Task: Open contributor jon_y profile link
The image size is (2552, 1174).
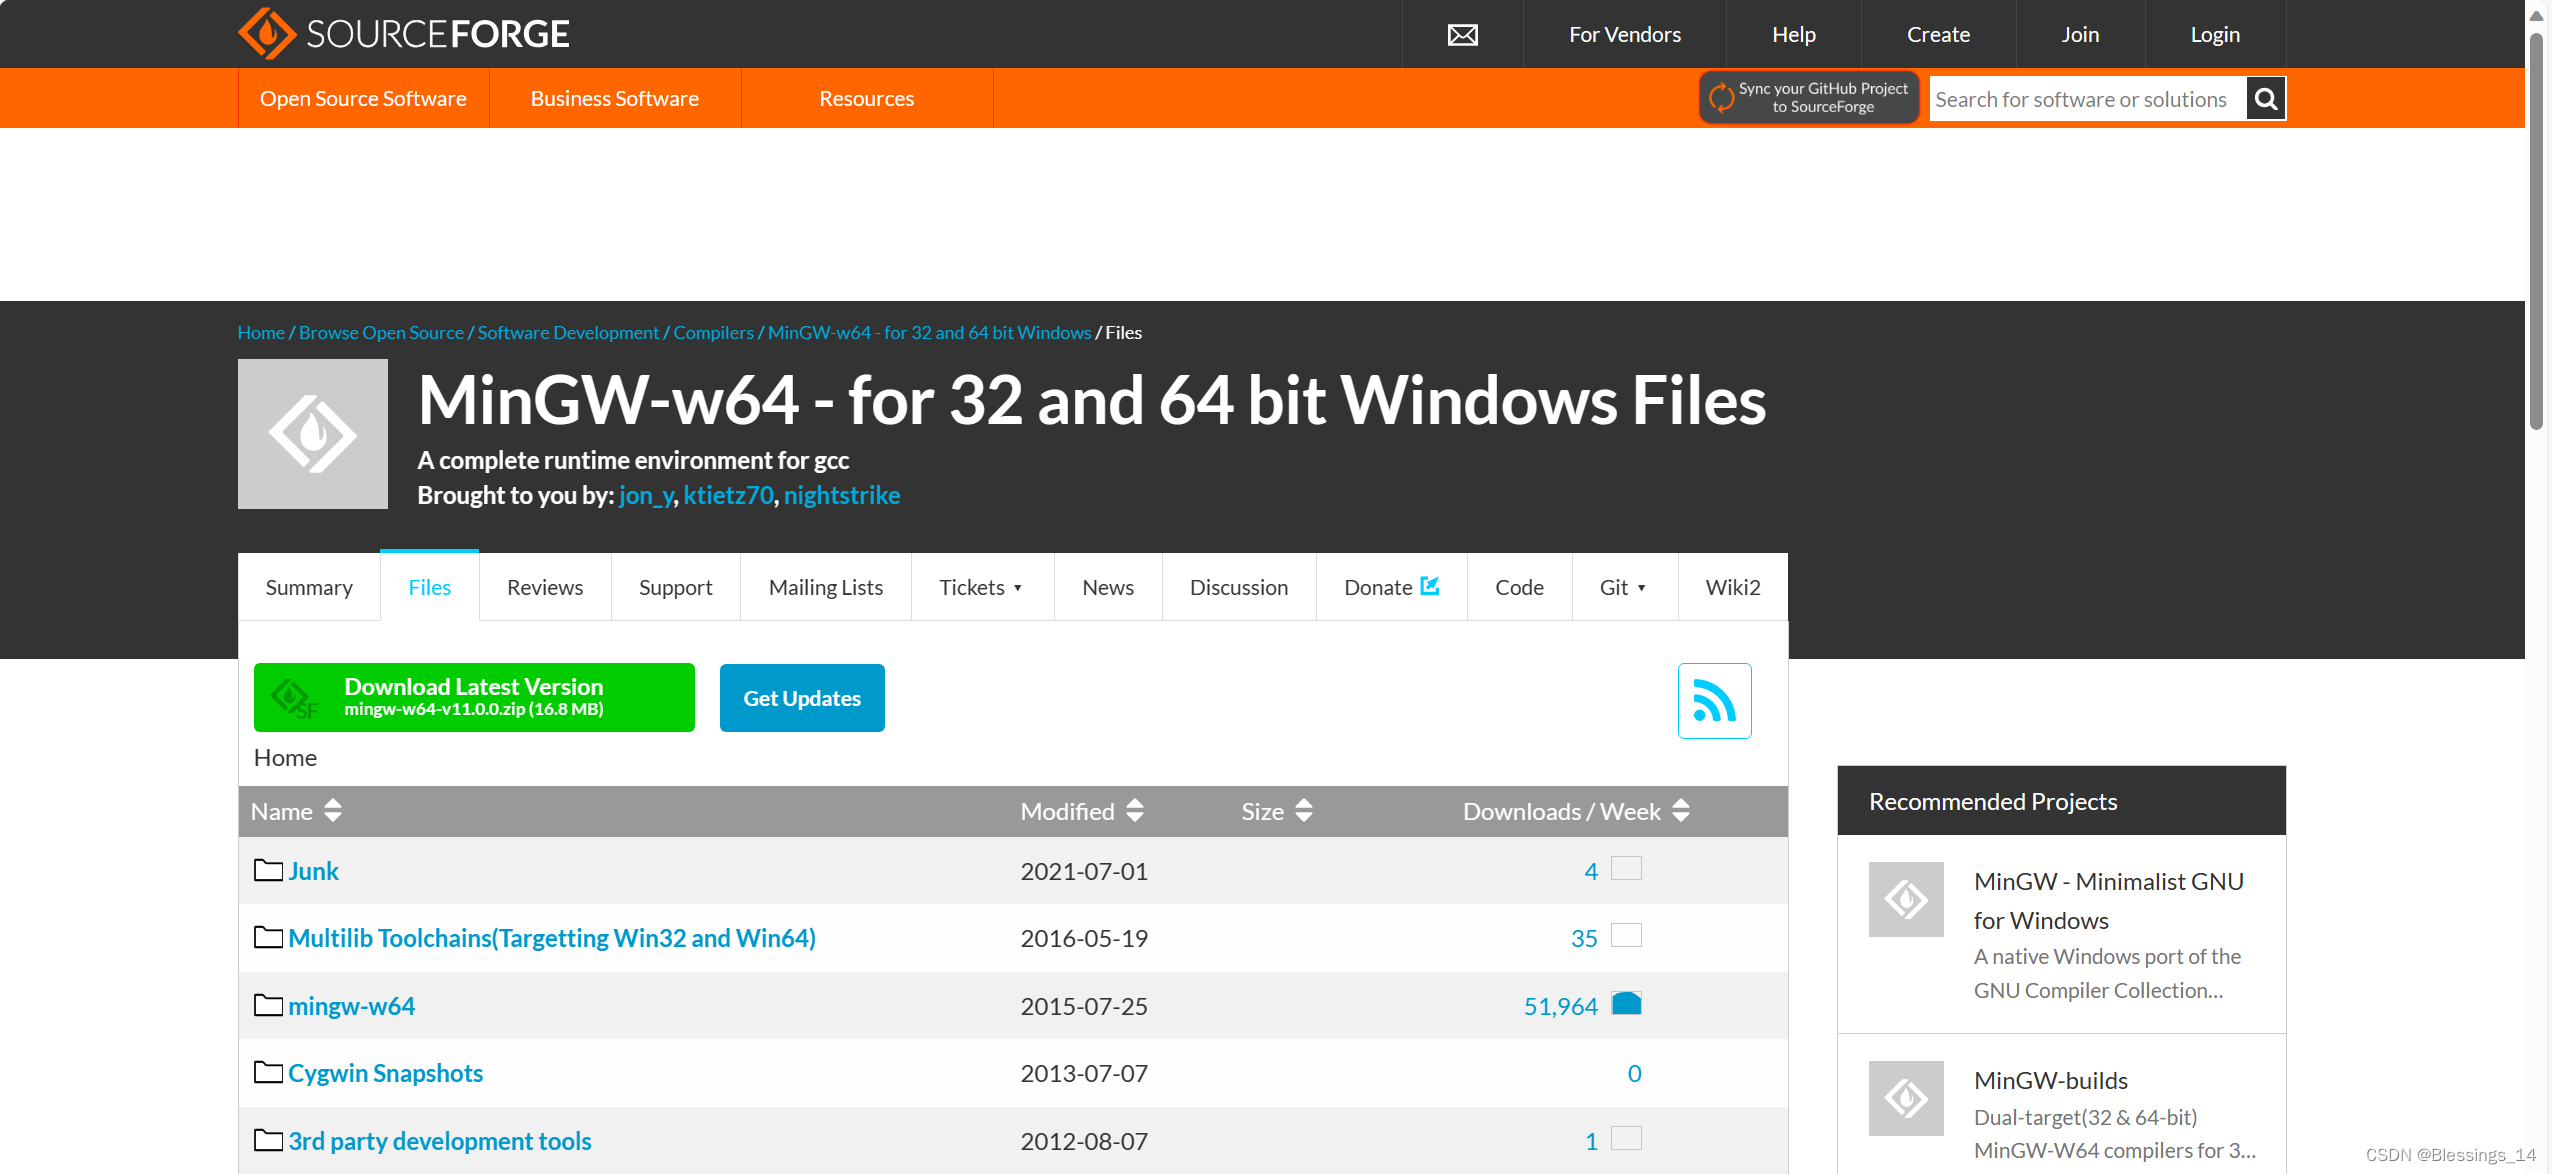Action: click(x=646, y=495)
